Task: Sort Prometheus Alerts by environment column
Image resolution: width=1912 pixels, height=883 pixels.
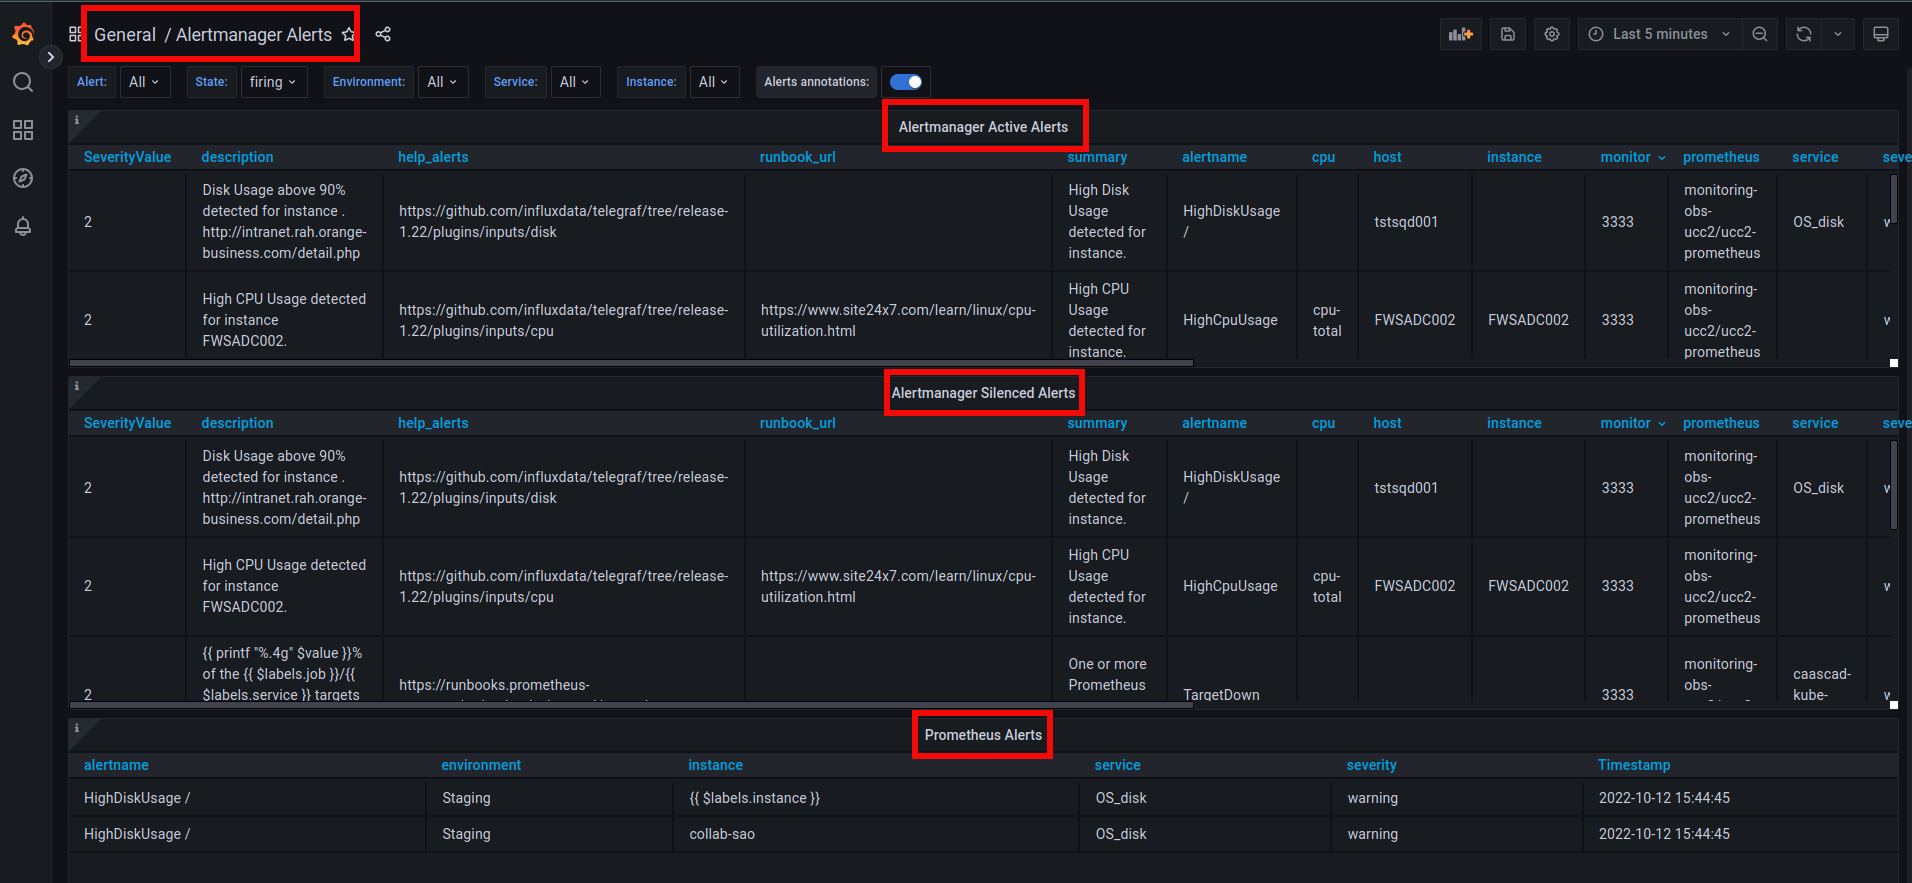Action: pos(481,765)
